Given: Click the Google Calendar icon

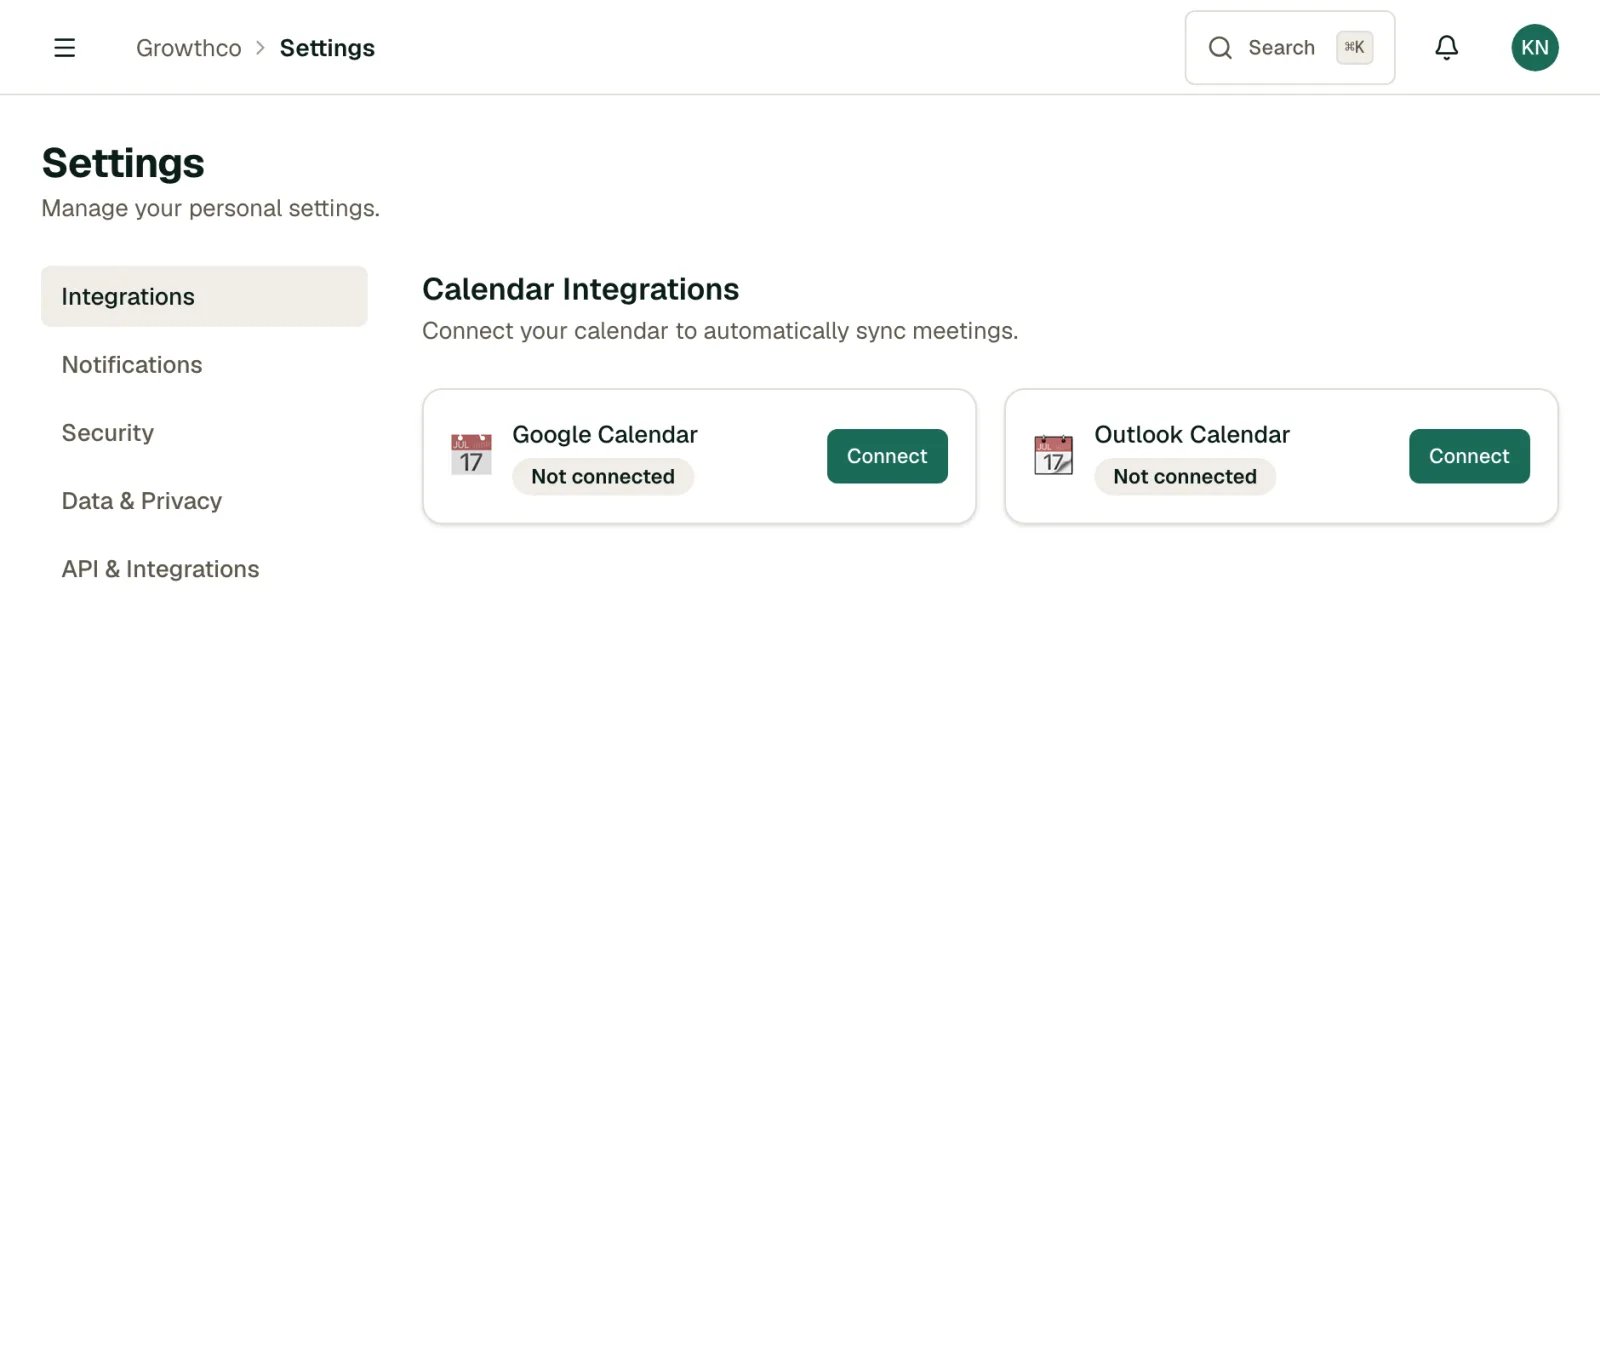Looking at the screenshot, I should [471, 455].
